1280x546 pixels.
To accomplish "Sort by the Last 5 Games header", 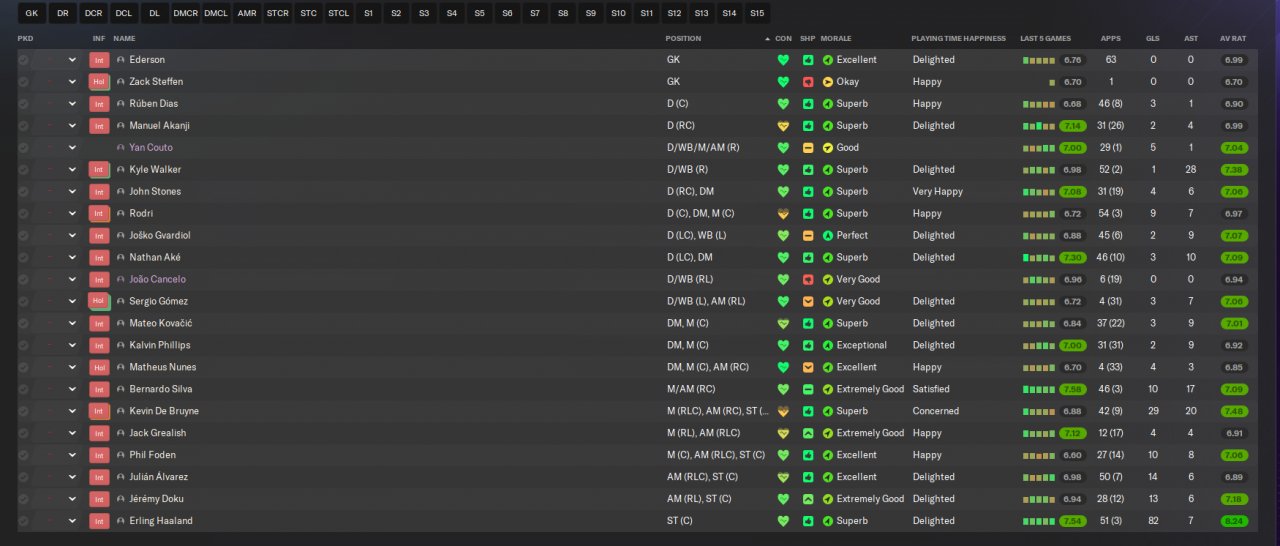I will point(1043,39).
